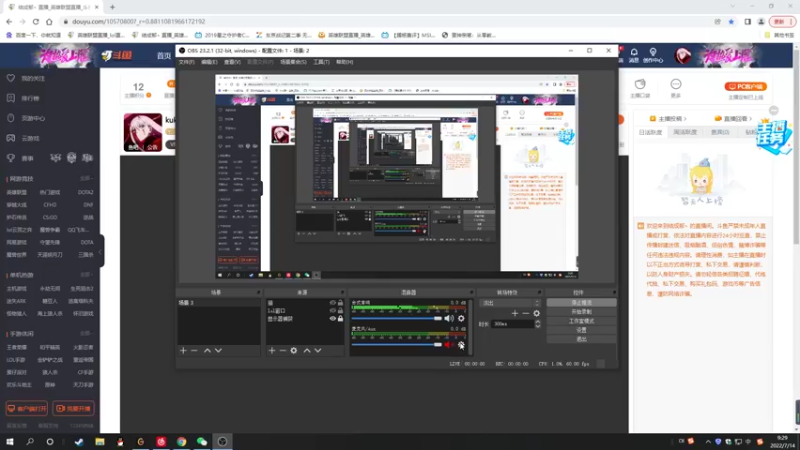Image resolution: width=800 pixels, height=450 pixels.
Task: Open the 消息 bell icon in Douyu header
Action: click(x=634, y=55)
